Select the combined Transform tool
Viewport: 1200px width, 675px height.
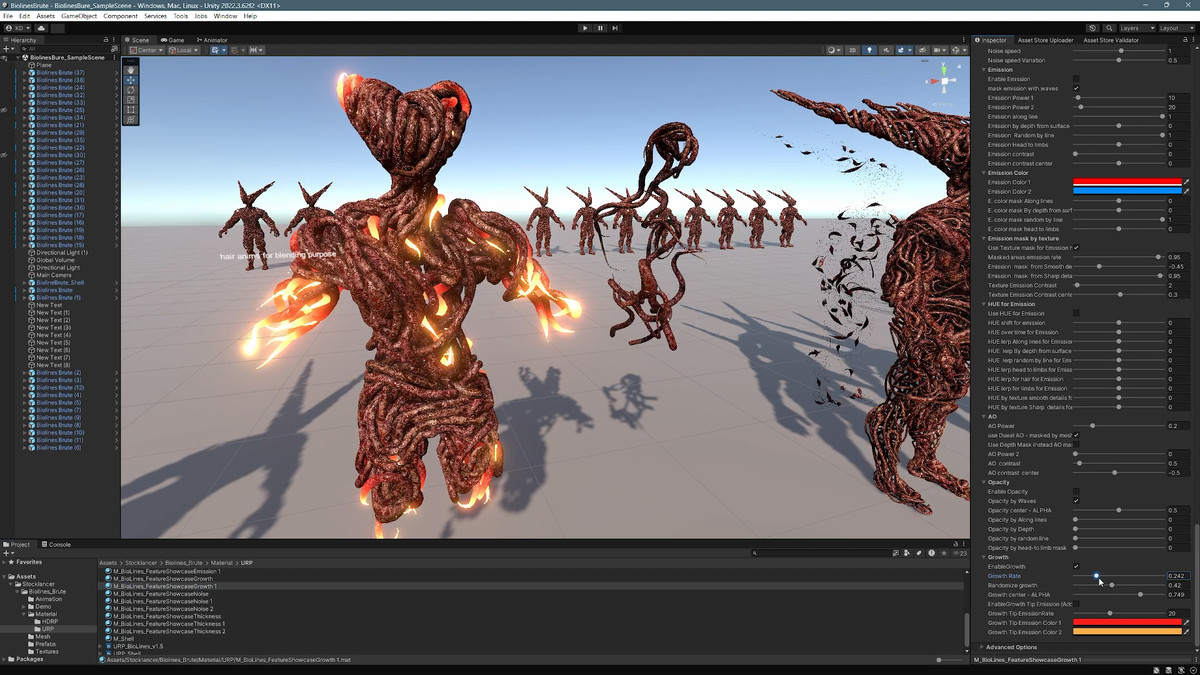click(131, 120)
